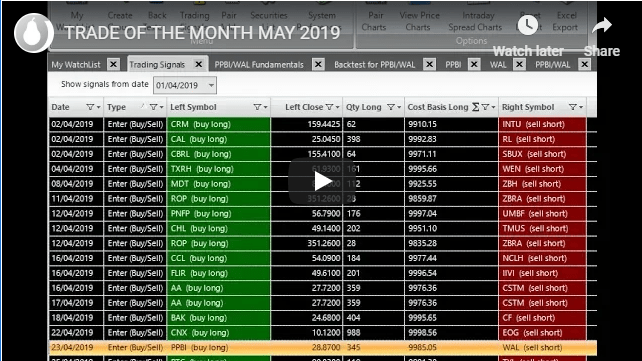This screenshot has width=642, height=361.
Task: Sort by Right Symbol column header
Action: (x=528, y=107)
